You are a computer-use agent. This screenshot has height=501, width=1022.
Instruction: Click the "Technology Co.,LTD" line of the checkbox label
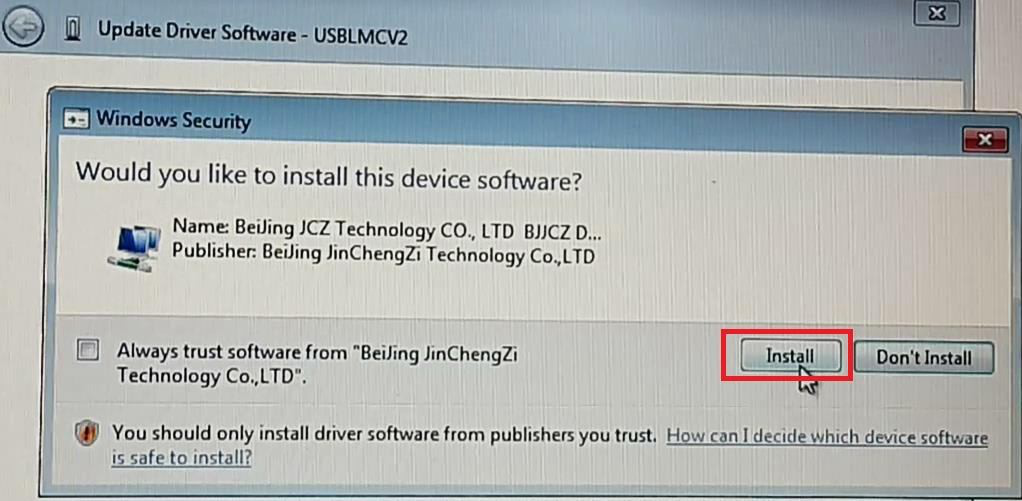point(212,377)
